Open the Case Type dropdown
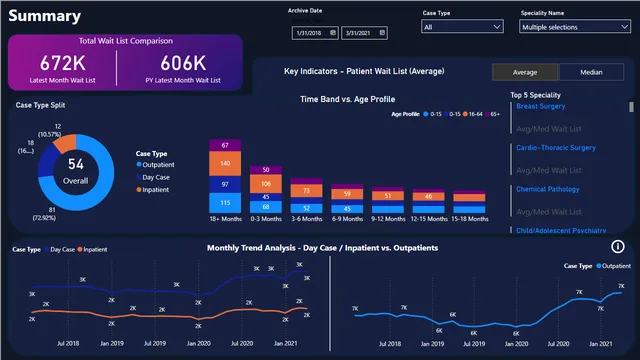Screen dimensions: 640x360 click(462, 27)
